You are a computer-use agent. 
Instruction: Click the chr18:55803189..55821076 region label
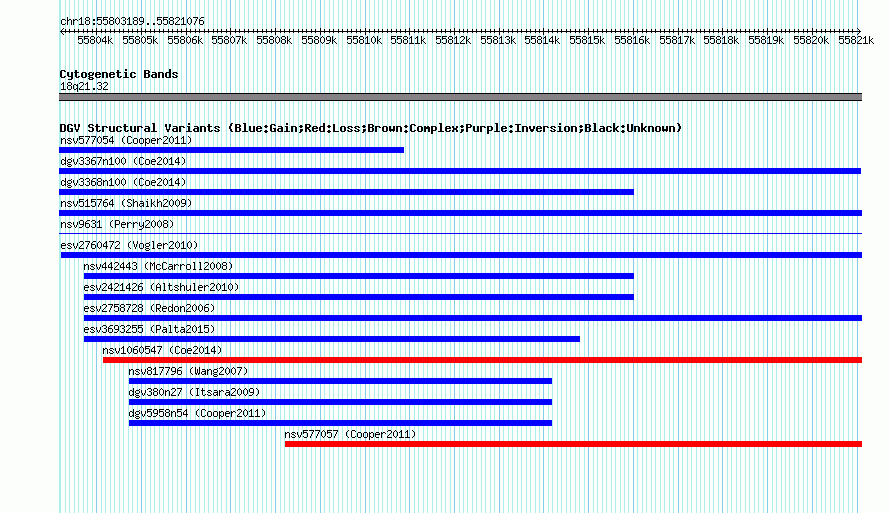132,21
